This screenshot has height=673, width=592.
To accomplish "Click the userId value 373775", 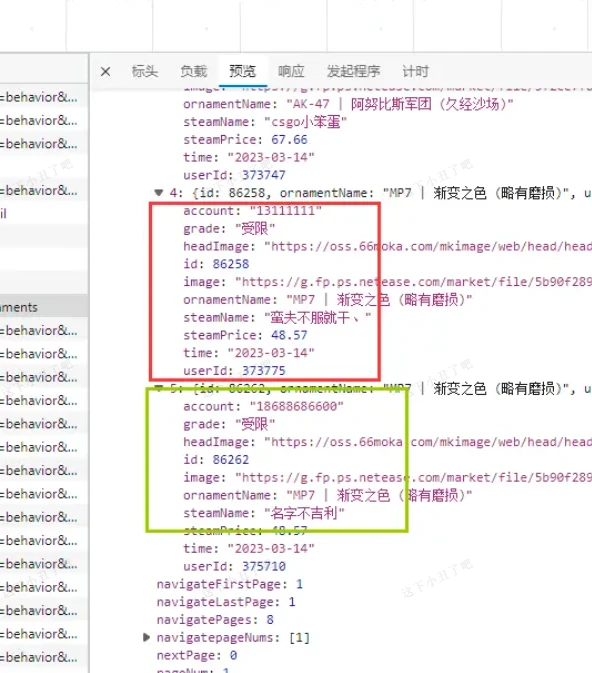I will 264,370.
